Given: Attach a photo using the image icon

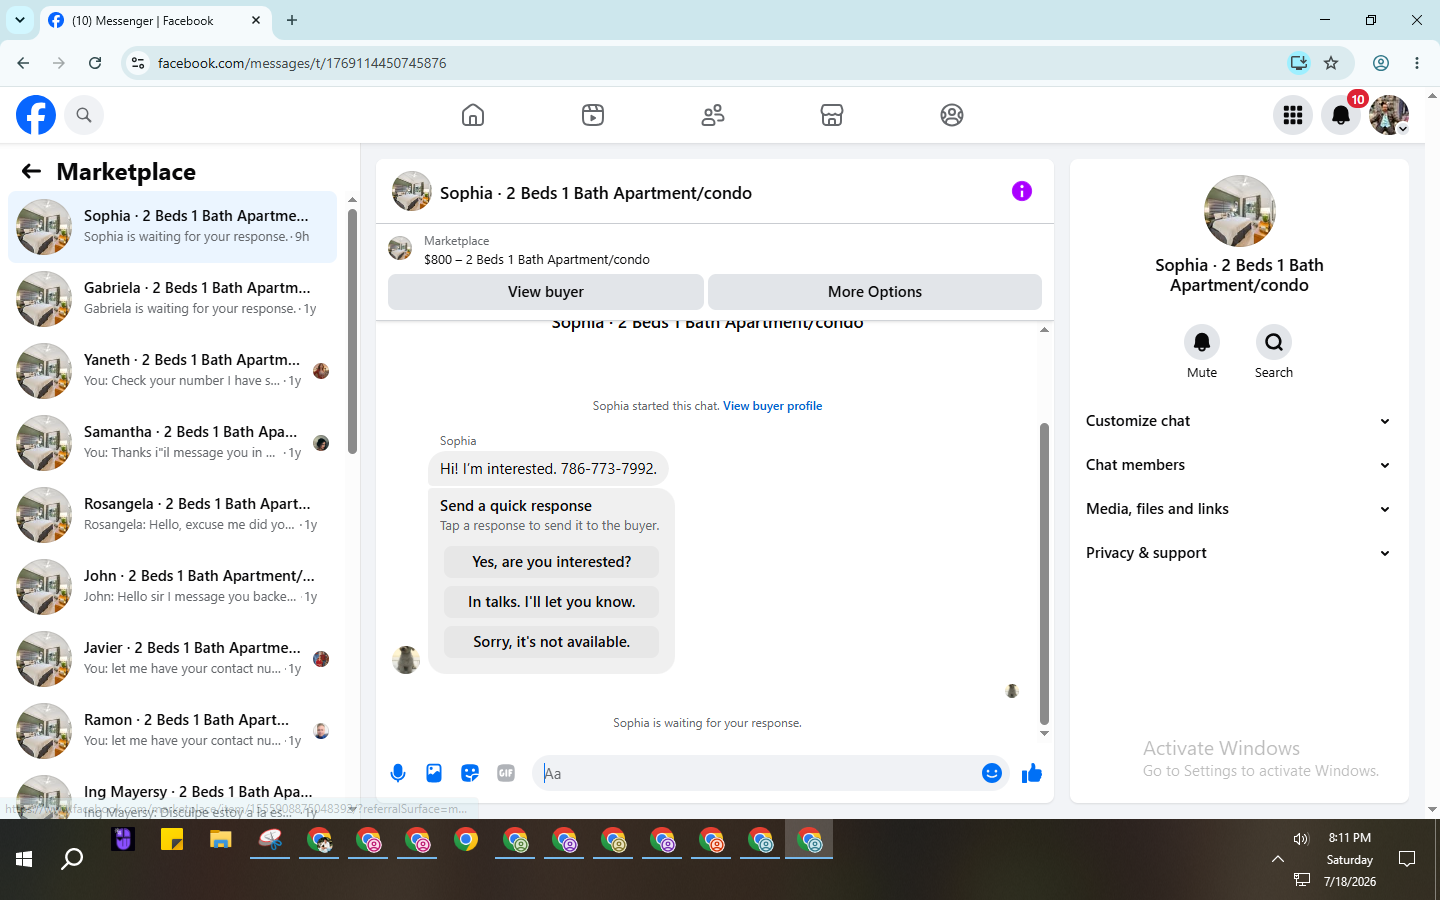Looking at the screenshot, I should pyautogui.click(x=434, y=773).
